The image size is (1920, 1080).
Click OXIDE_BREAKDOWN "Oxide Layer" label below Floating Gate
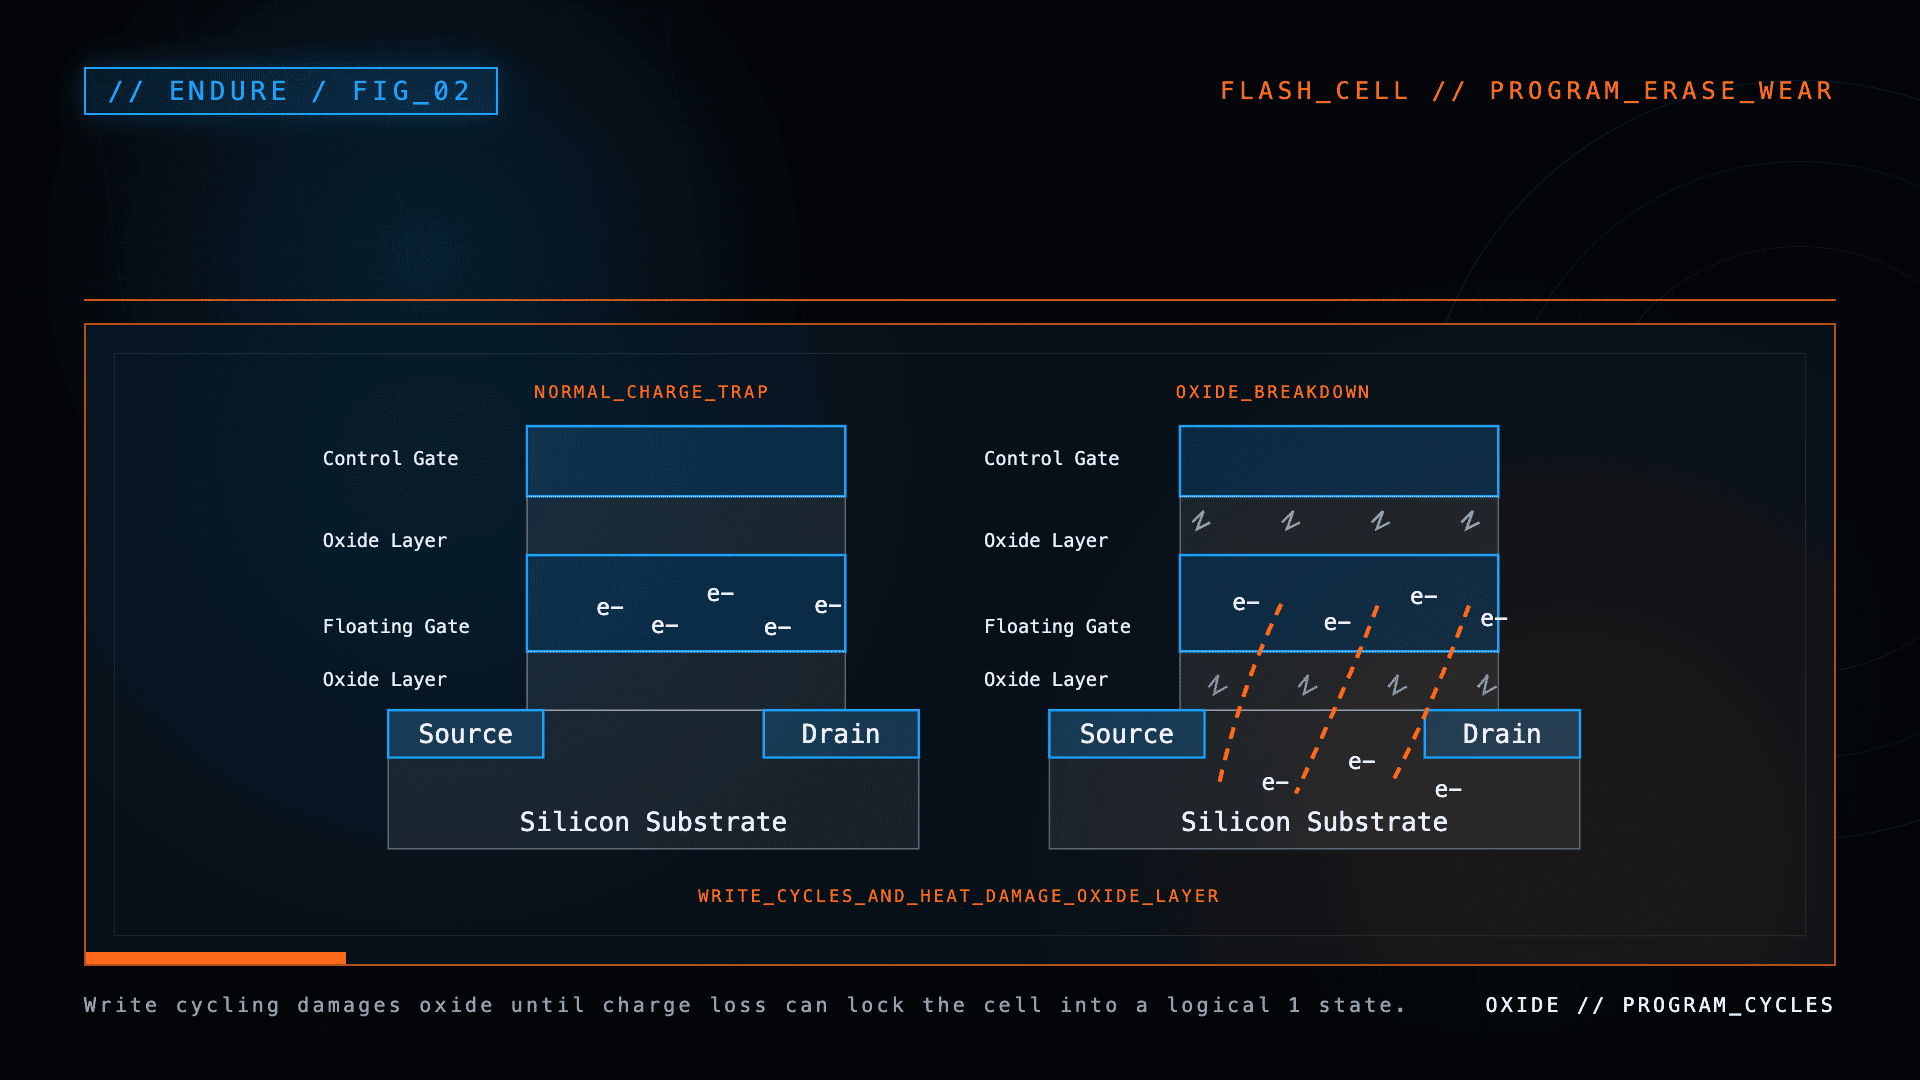1046,679
